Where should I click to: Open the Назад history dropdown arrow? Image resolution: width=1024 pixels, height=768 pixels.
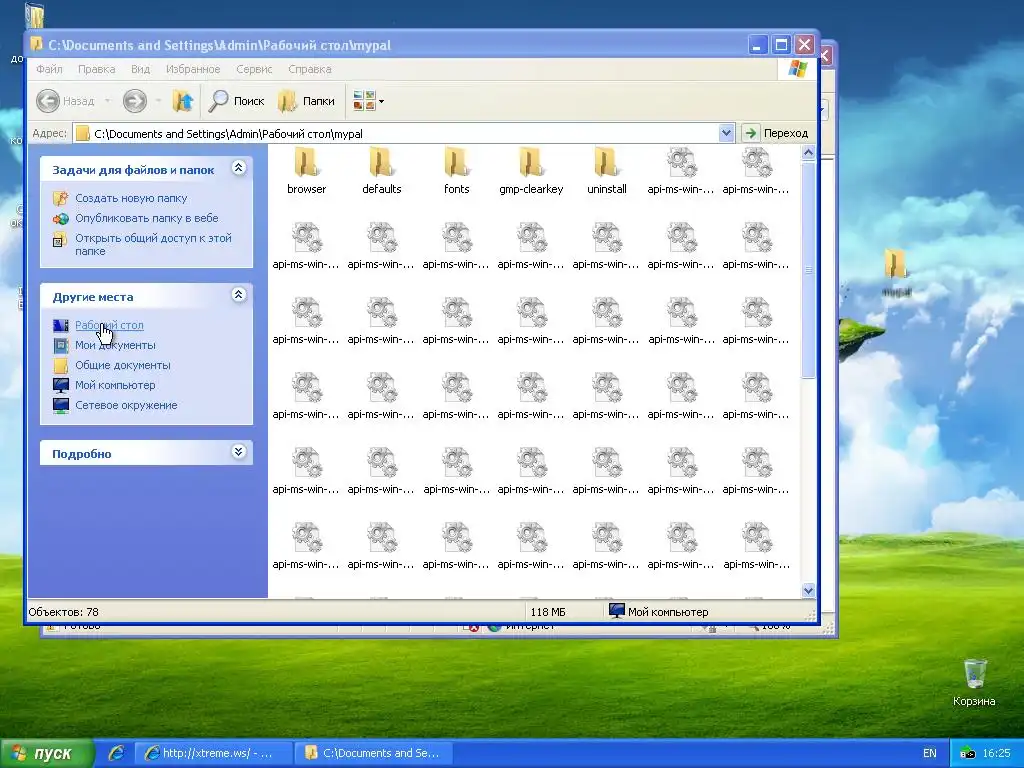107,101
